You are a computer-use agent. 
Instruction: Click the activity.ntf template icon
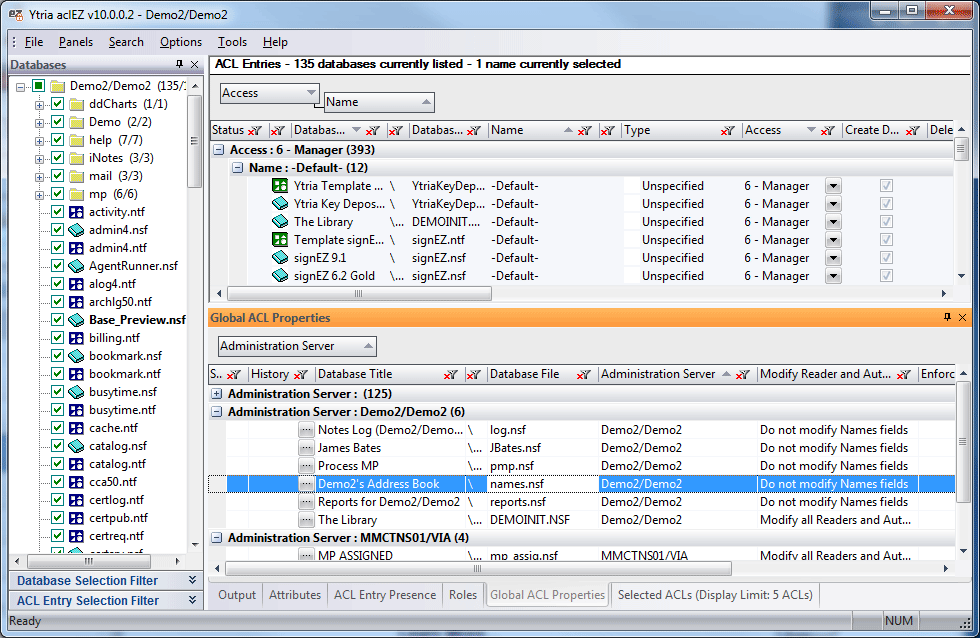[x=76, y=212]
